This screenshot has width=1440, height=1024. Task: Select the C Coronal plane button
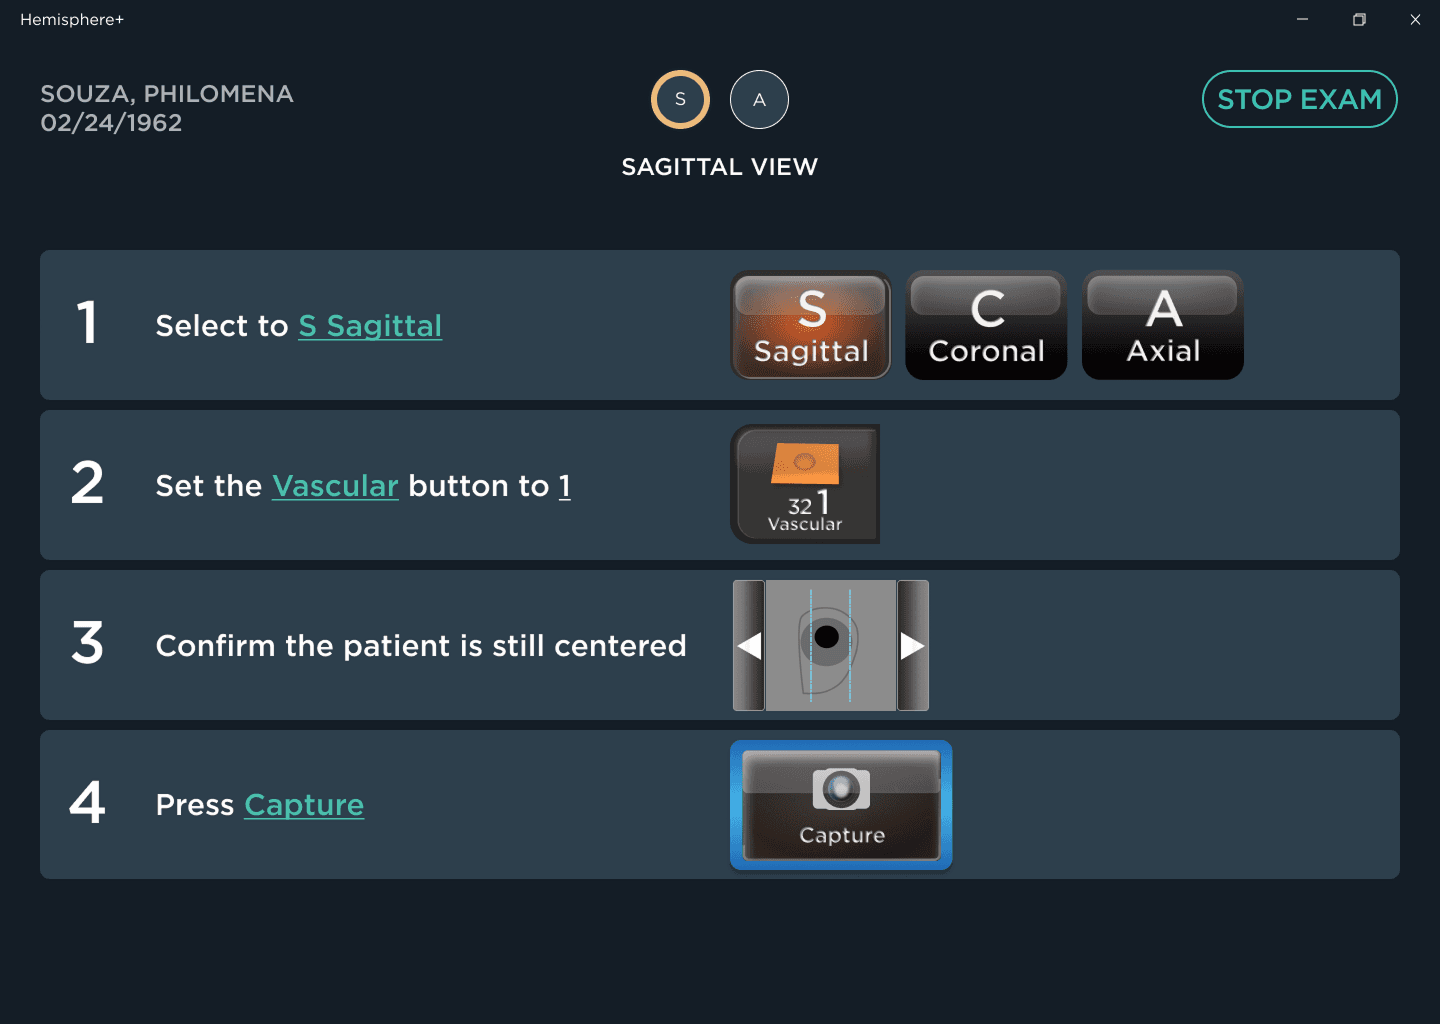pos(986,325)
